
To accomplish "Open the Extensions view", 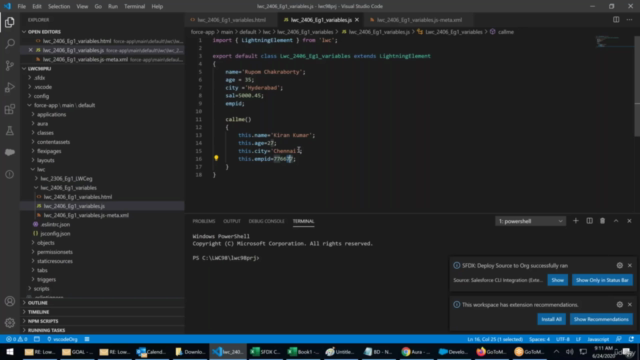I will click(10, 109).
